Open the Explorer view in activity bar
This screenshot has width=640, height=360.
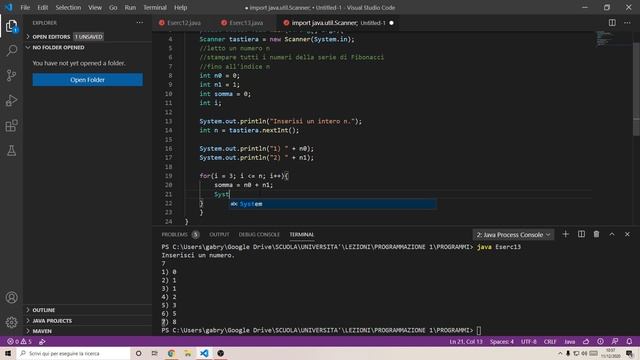(x=11, y=26)
